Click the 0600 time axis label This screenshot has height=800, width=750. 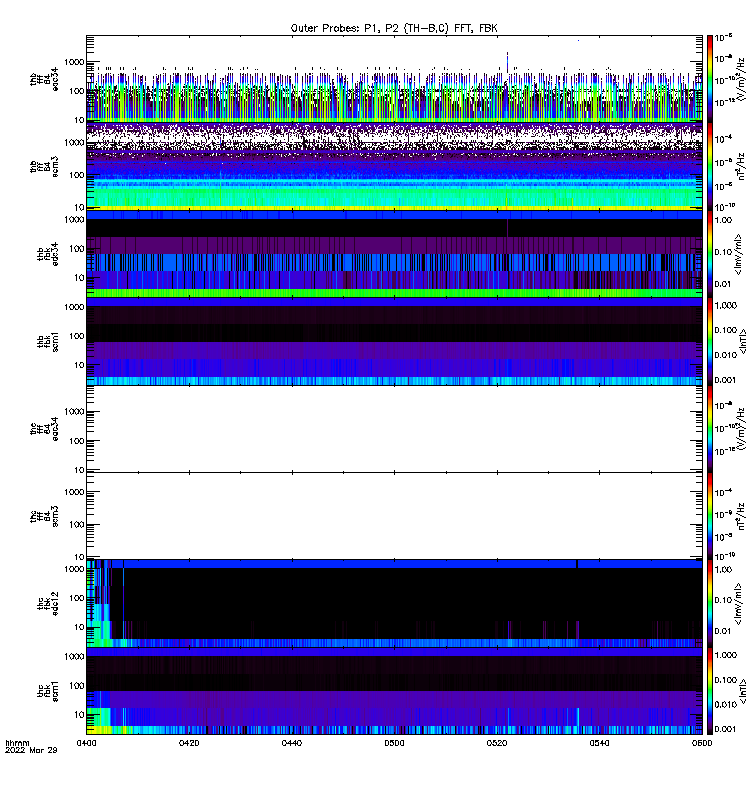(x=702, y=743)
